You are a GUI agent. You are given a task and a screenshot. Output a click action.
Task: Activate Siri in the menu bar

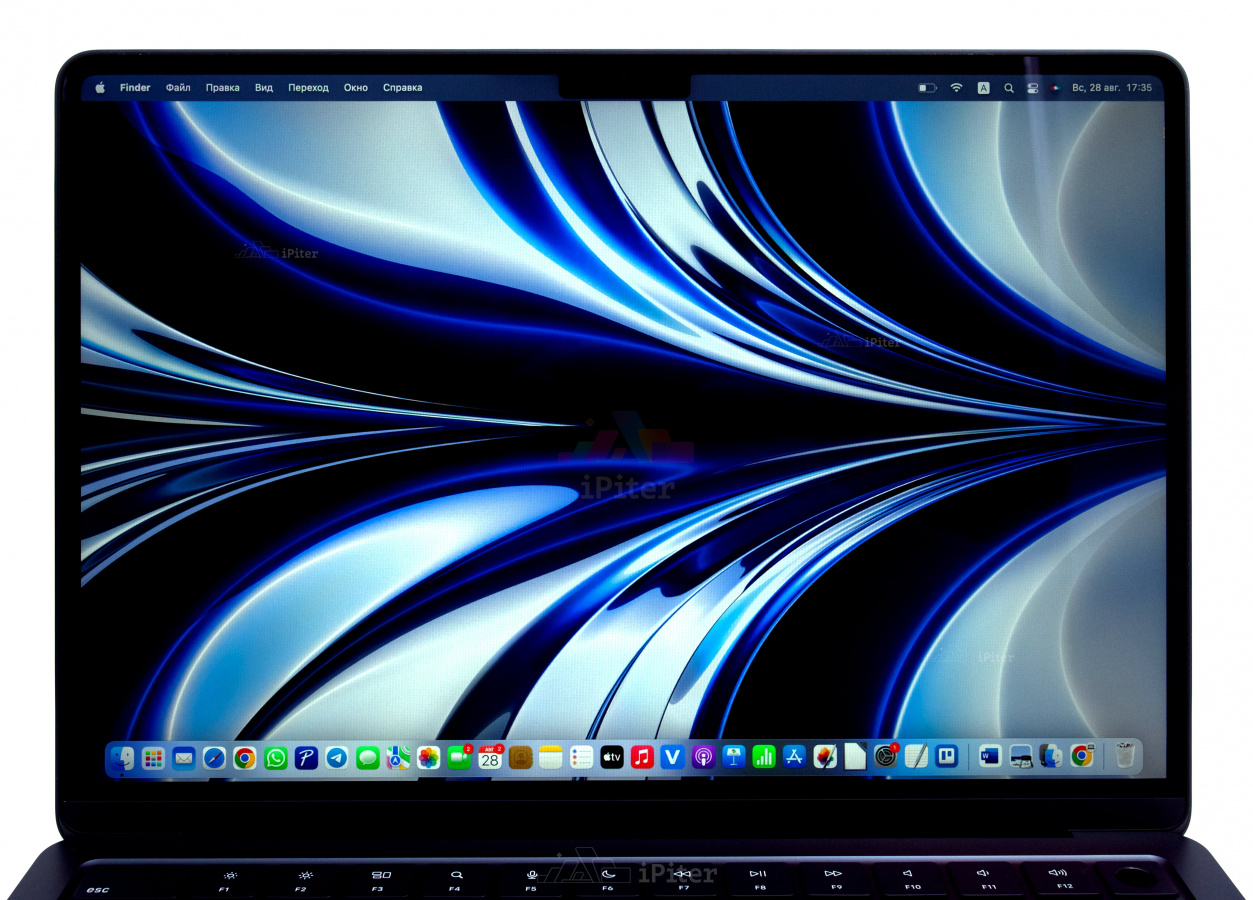click(1055, 88)
